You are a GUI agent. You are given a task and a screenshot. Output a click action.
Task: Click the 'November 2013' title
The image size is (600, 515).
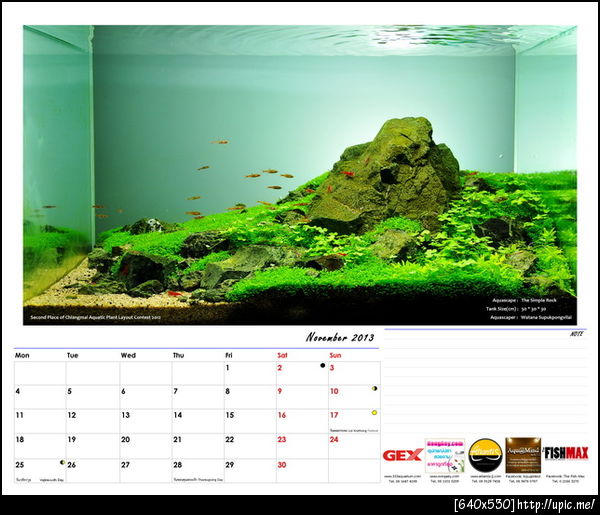point(339,337)
